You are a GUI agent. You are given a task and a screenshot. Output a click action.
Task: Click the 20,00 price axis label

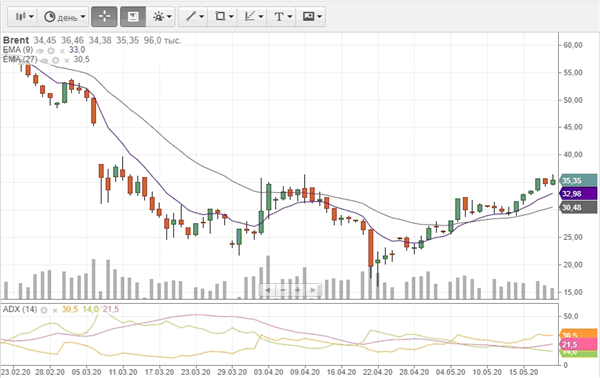[x=573, y=265]
